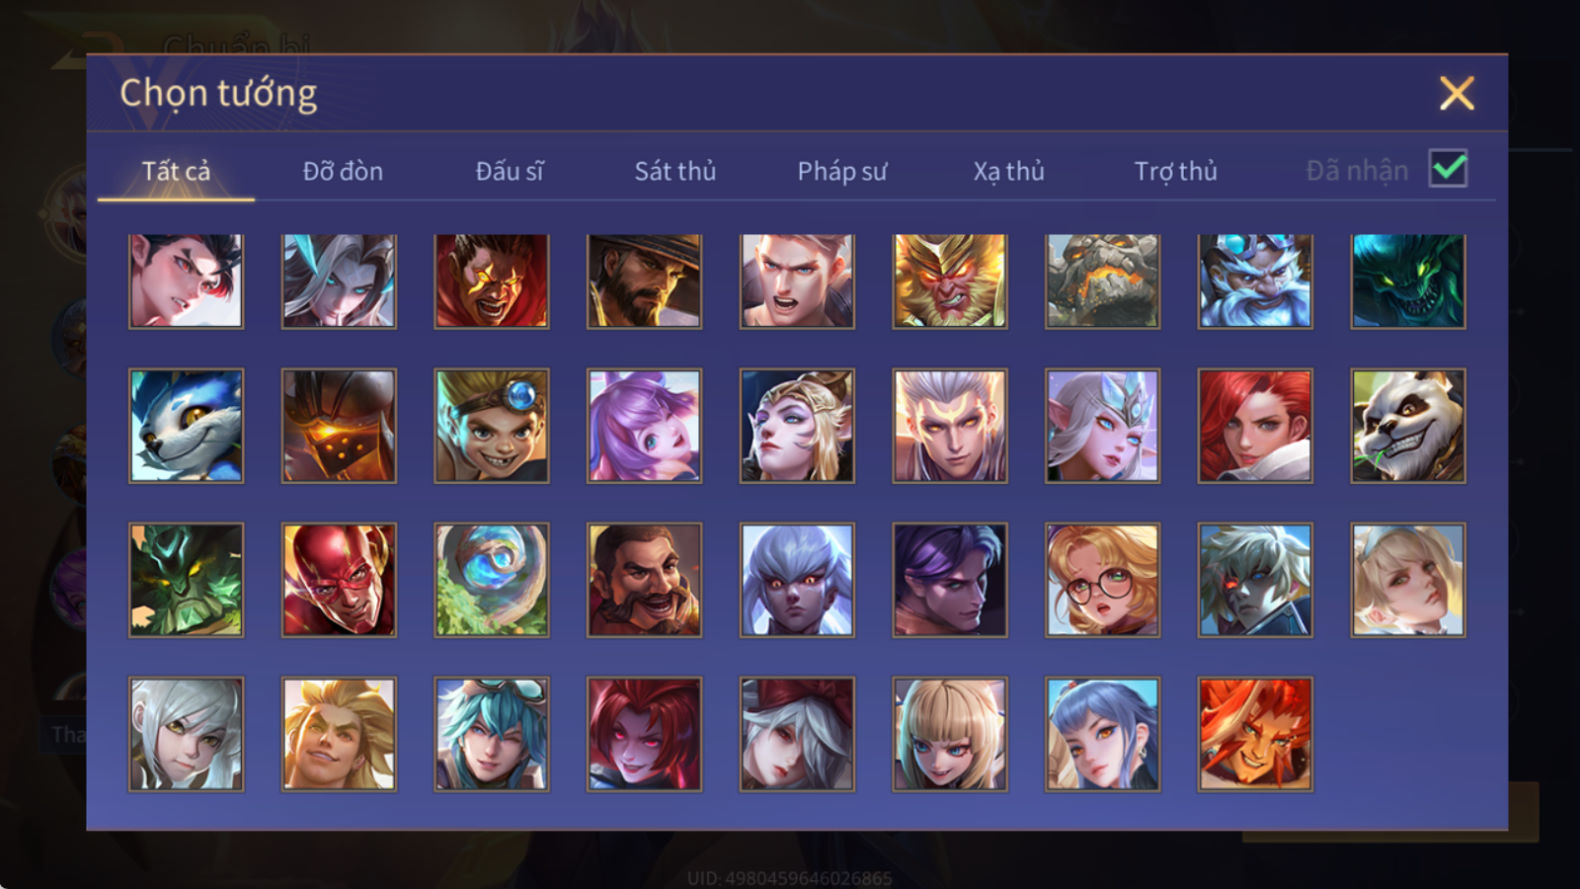The height and width of the screenshot is (889, 1580).
Task: Toggle the Đã nhận checkbox
Action: [x=1448, y=168]
